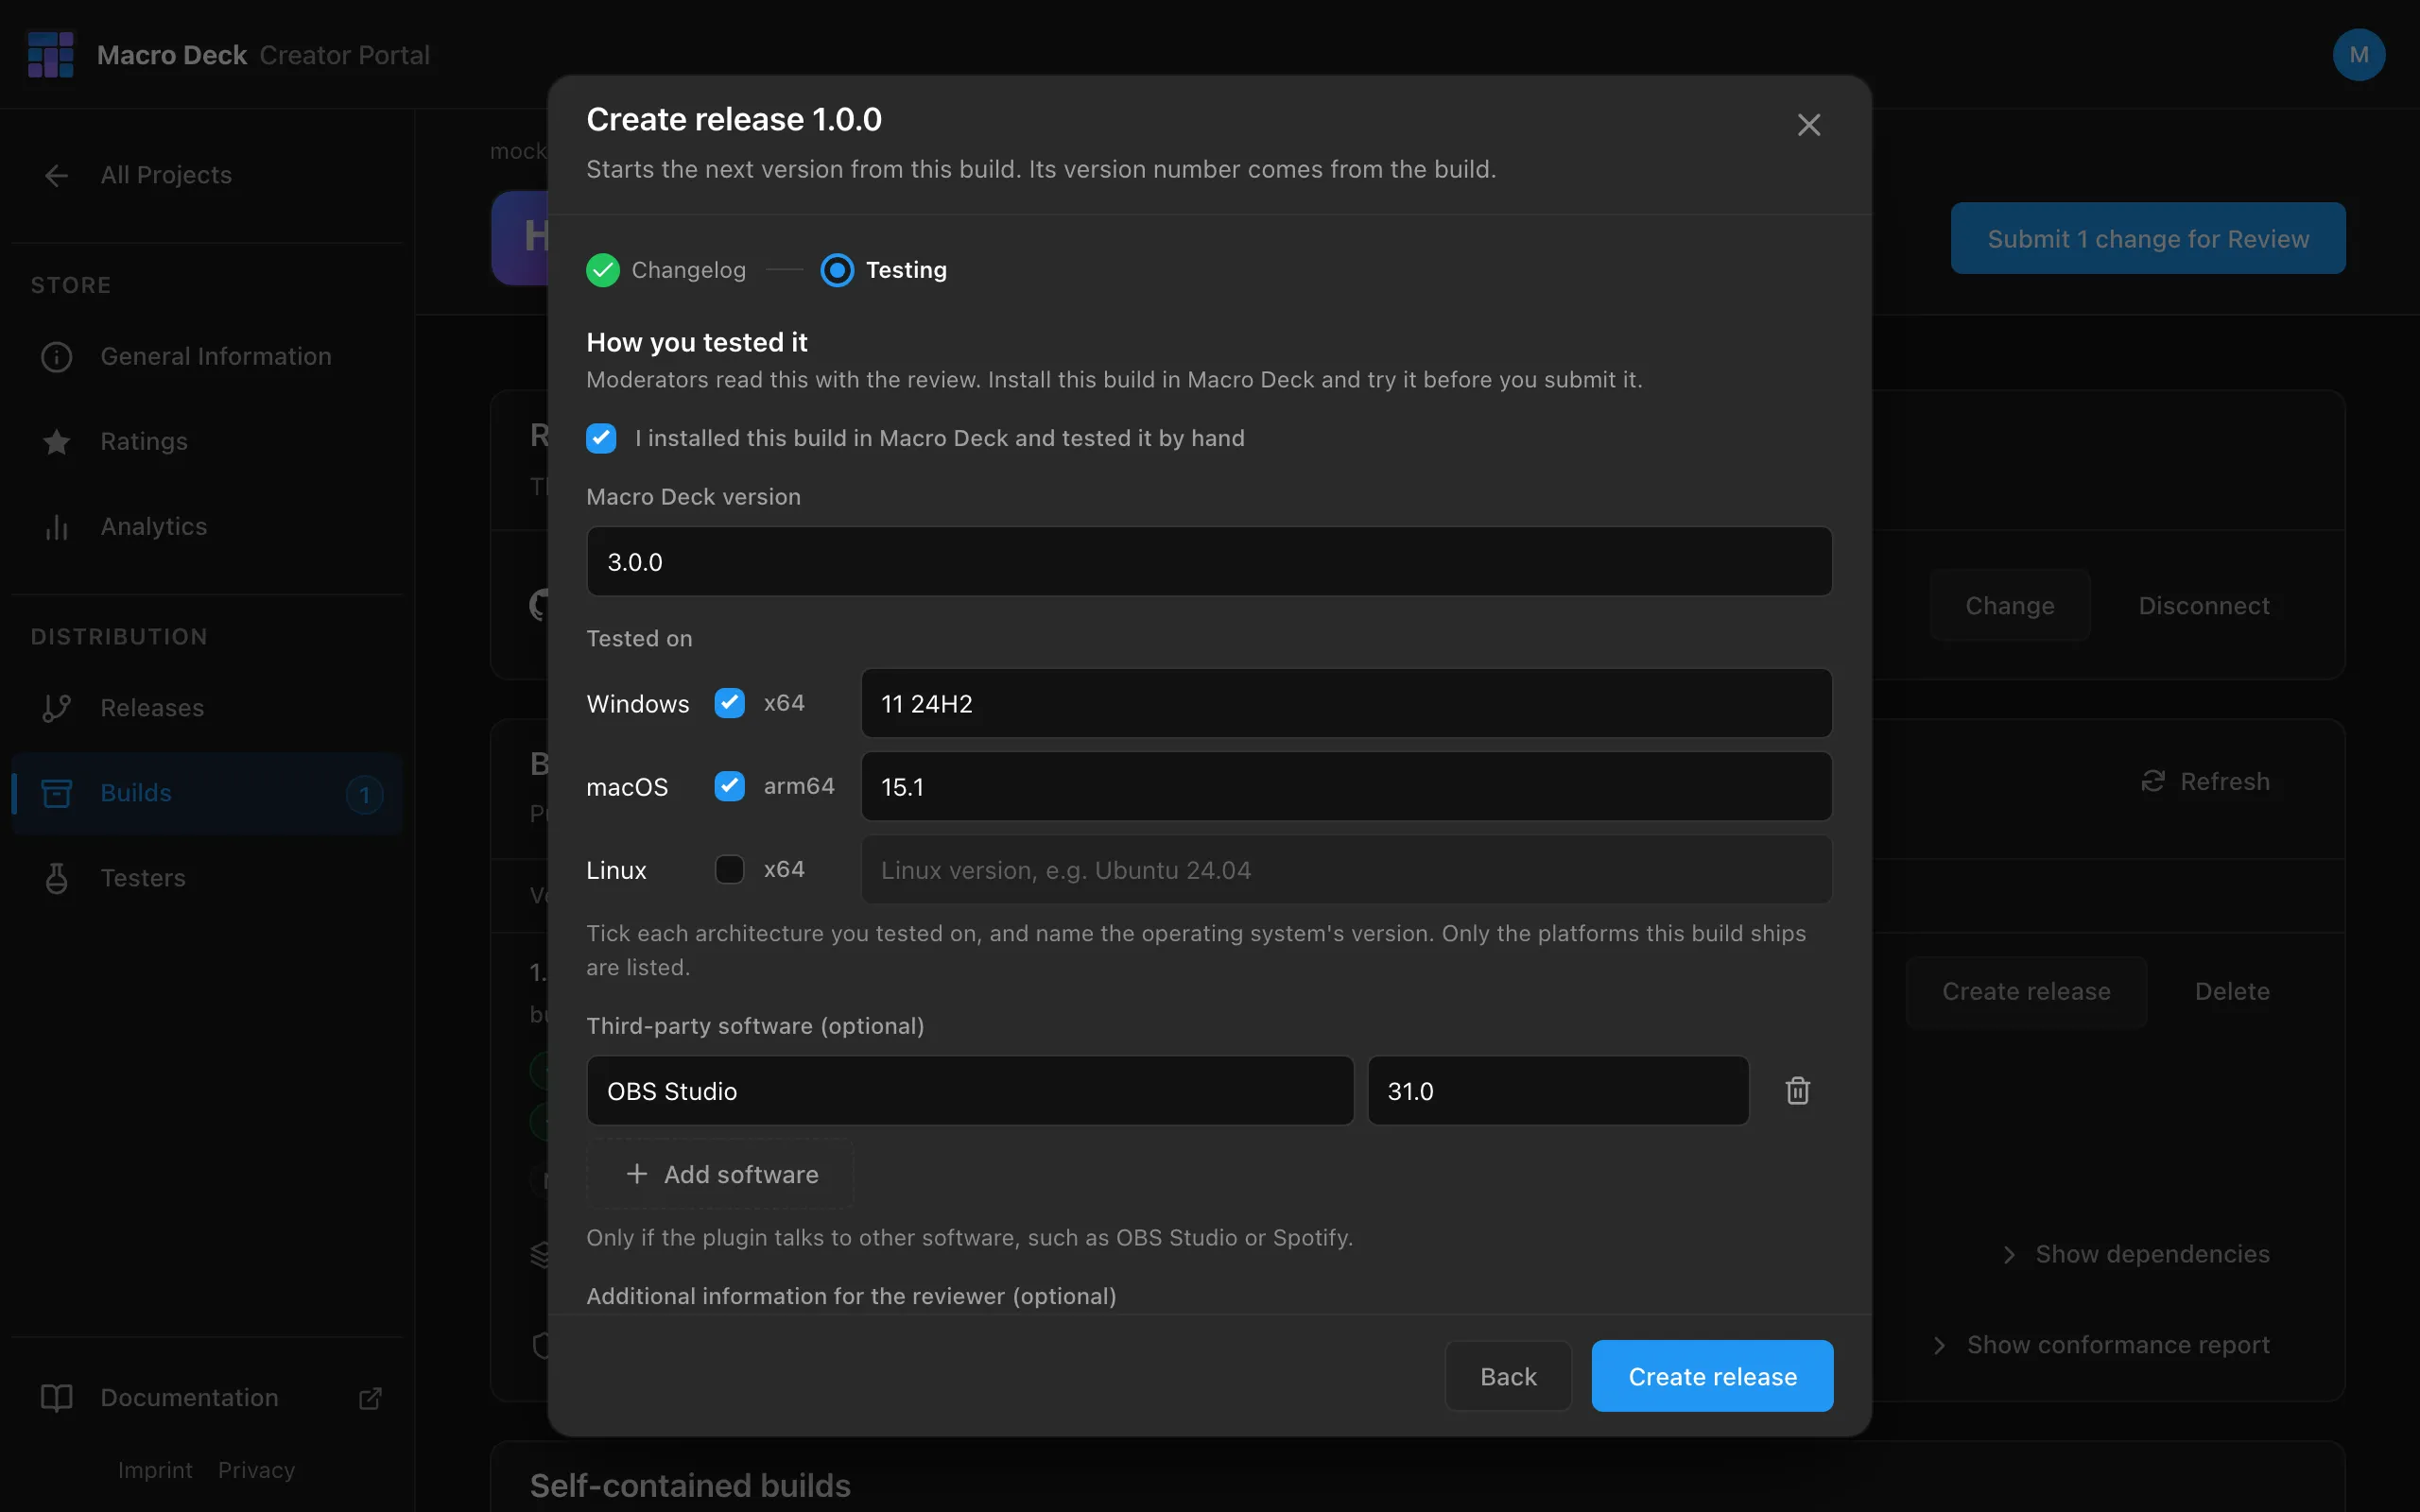
Task: Click the Macro Deck title text
Action: [172, 55]
